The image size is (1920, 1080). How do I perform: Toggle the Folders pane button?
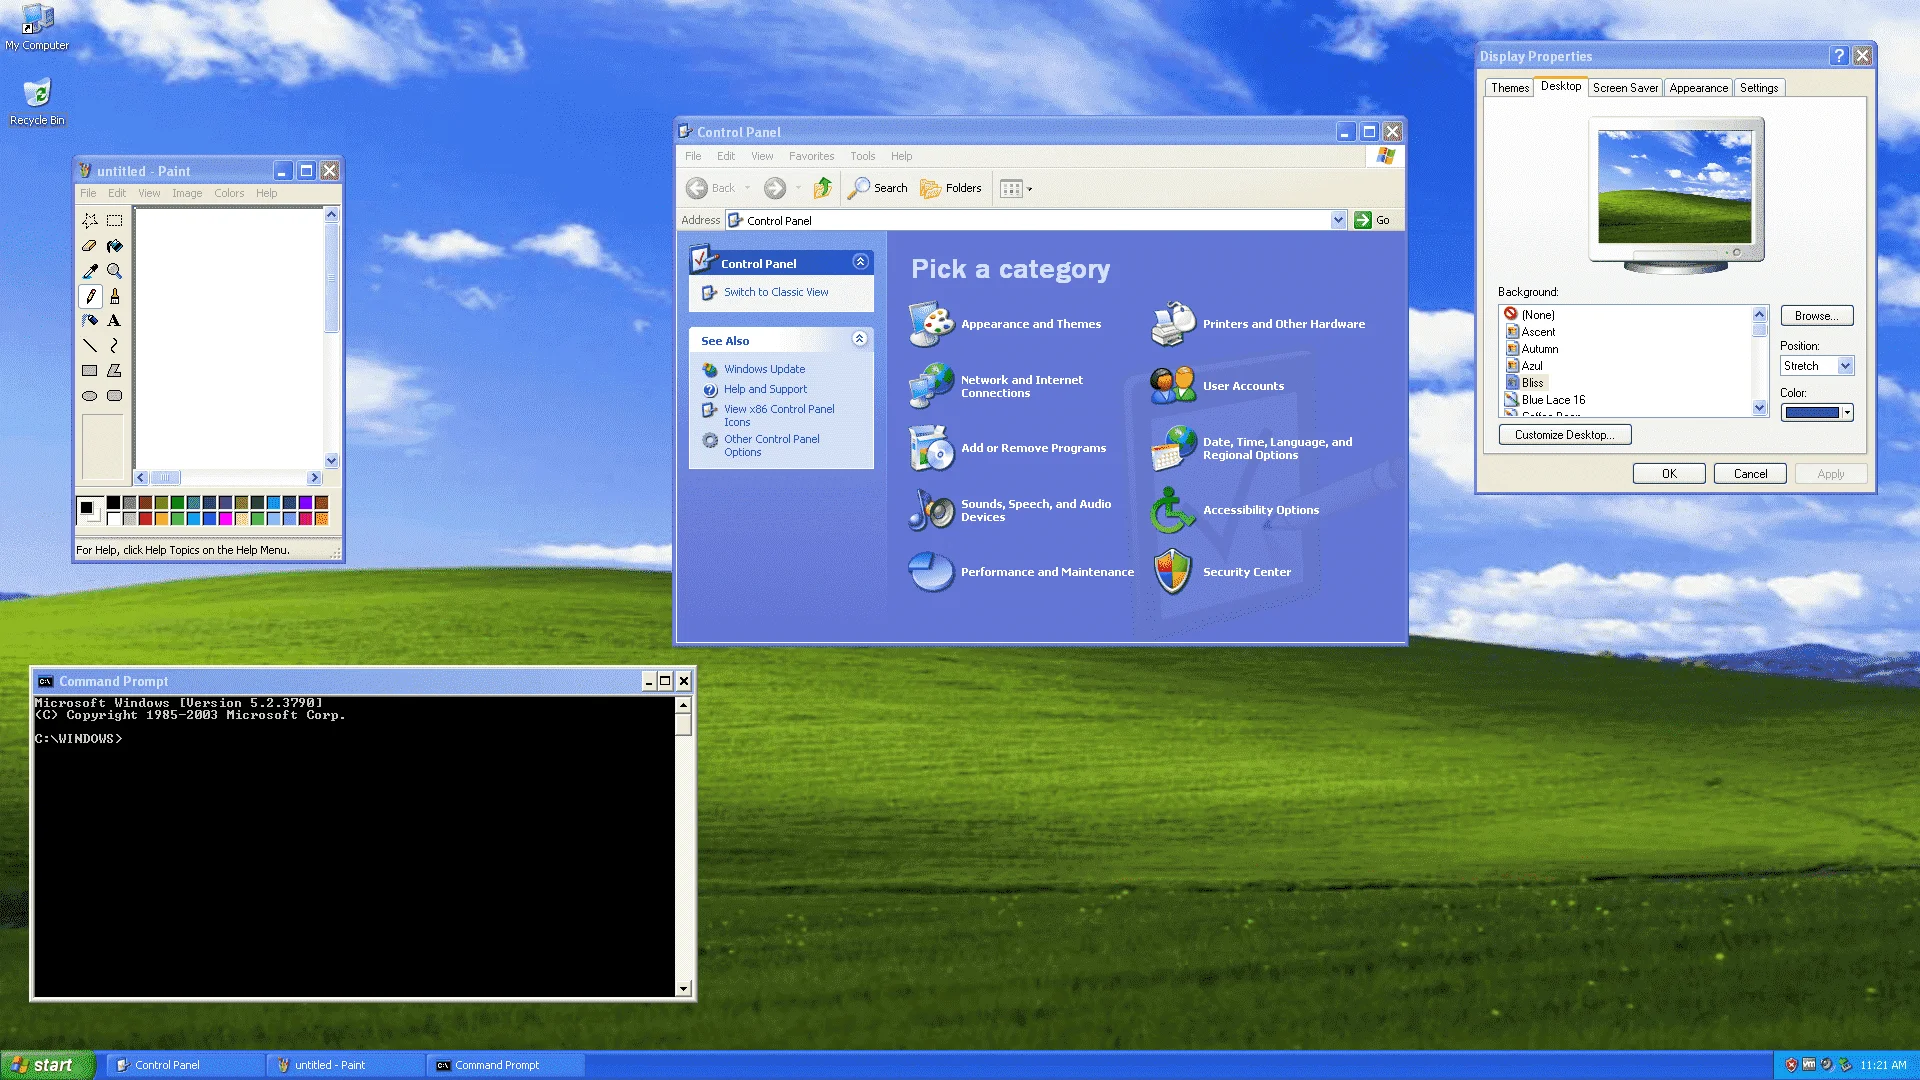coord(951,188)
